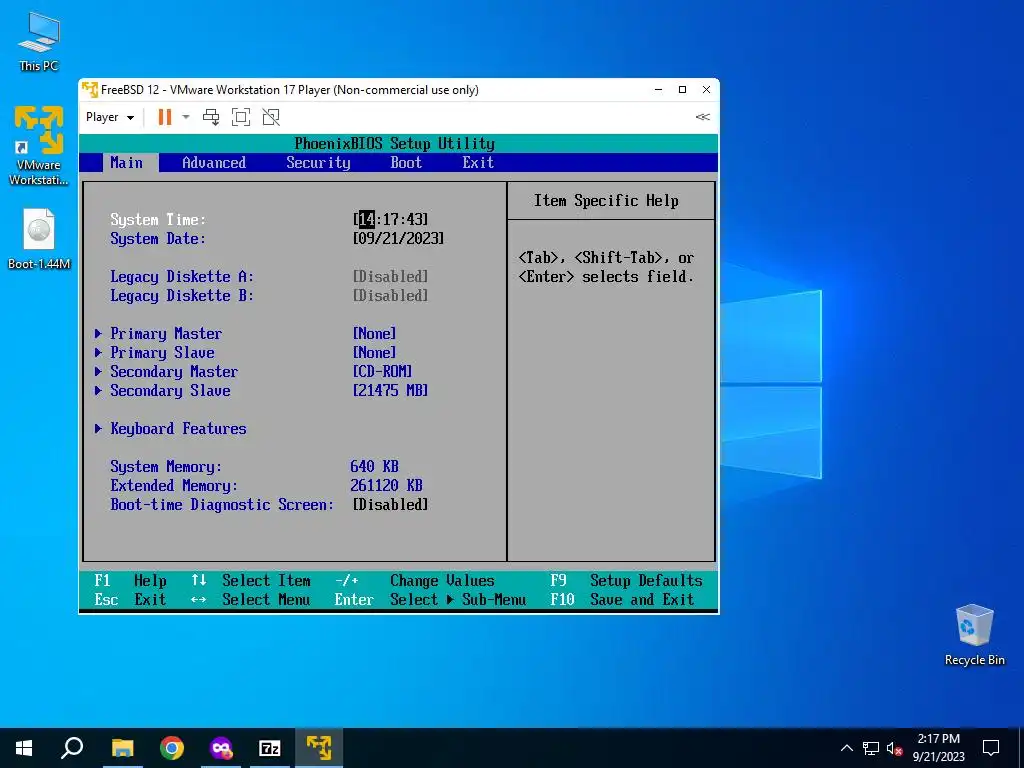
Task: Open the notification center icon
Action: tap(991, 748)
